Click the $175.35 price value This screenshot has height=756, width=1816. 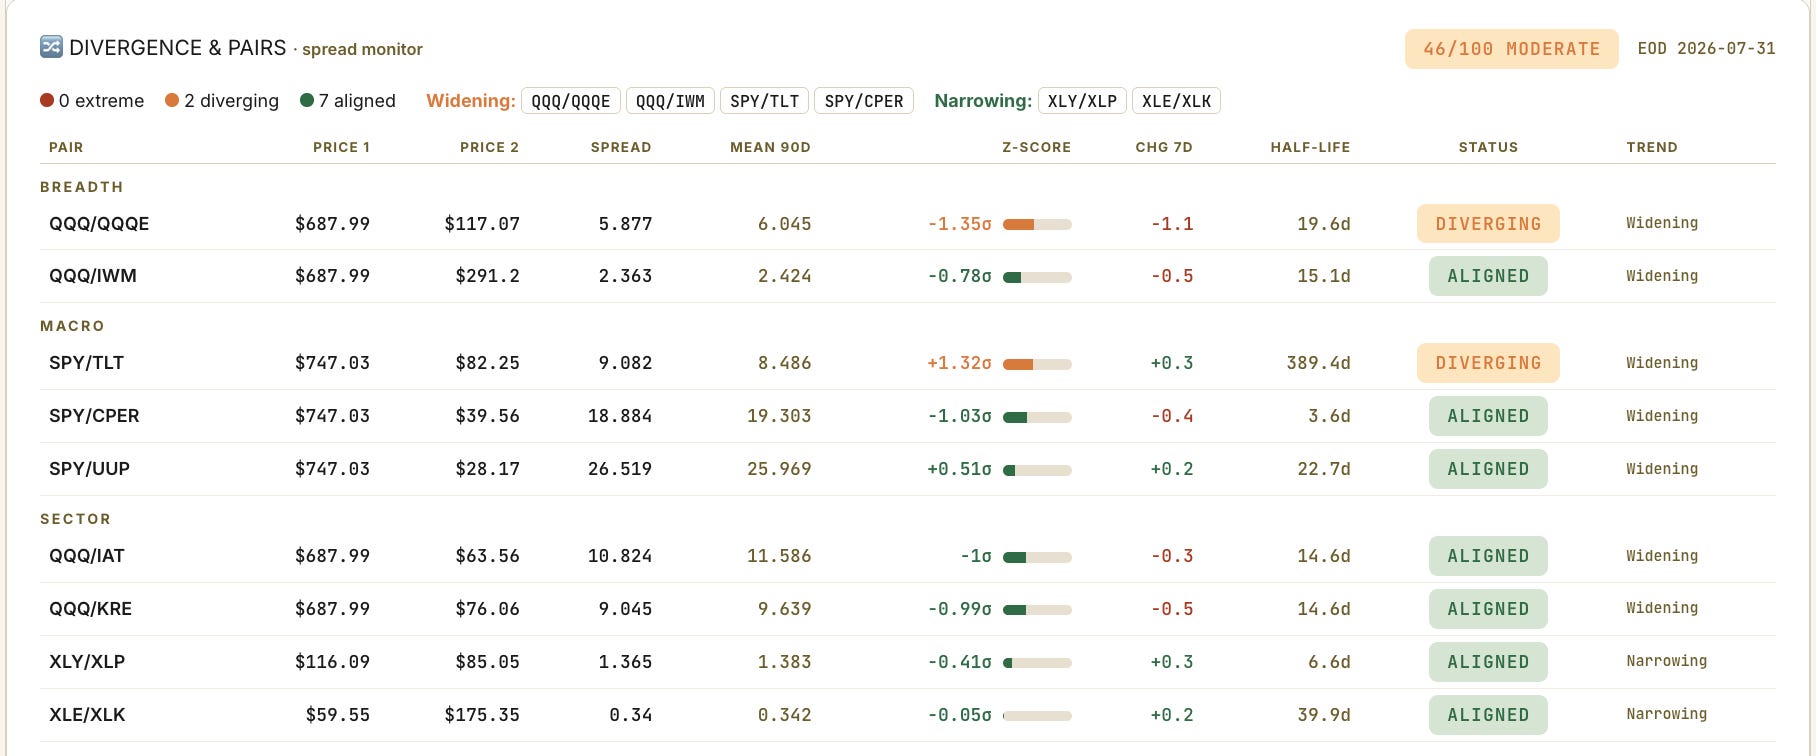pyautogui.click(x=482, y=715)
